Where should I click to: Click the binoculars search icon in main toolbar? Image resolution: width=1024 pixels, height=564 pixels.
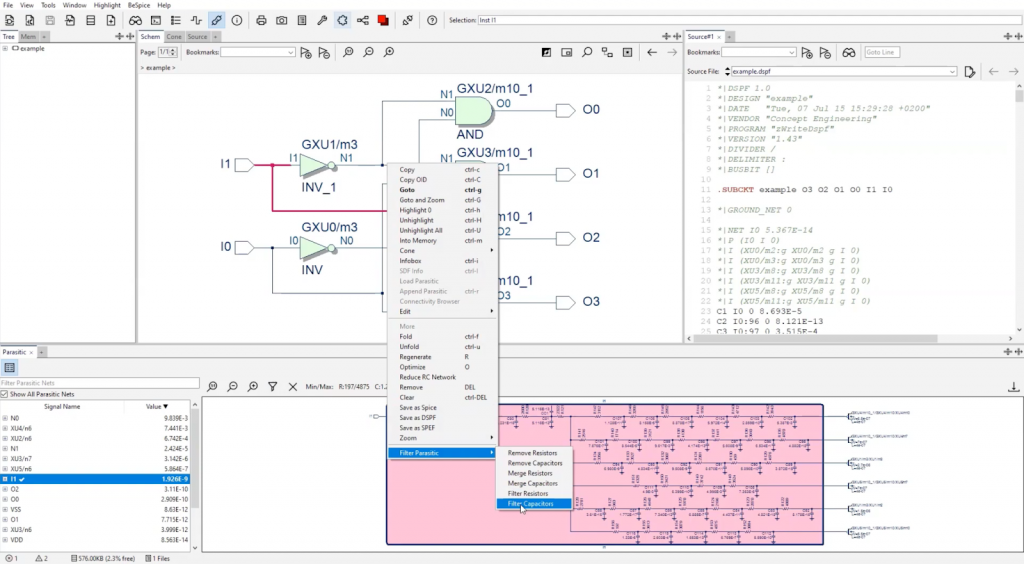click(135, 20)
